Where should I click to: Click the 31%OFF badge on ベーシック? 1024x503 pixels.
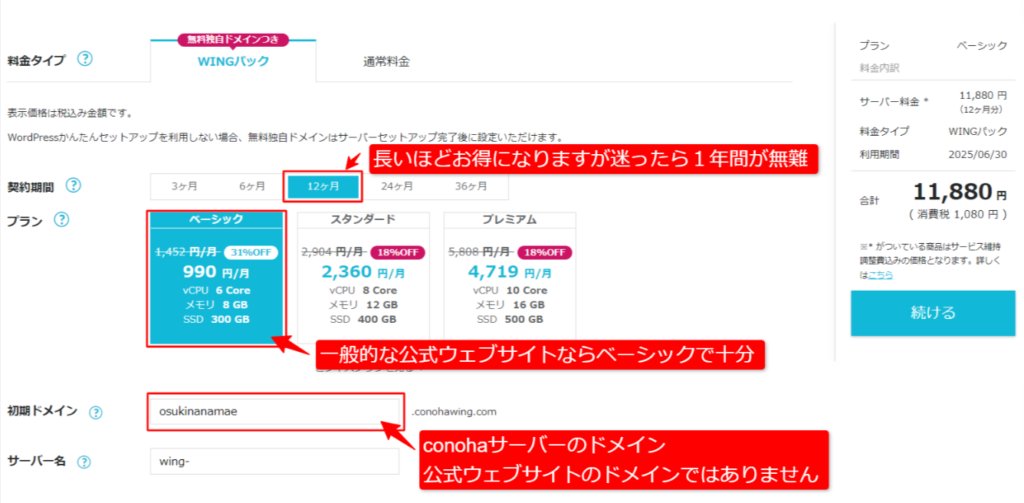(x=251, y=252)
